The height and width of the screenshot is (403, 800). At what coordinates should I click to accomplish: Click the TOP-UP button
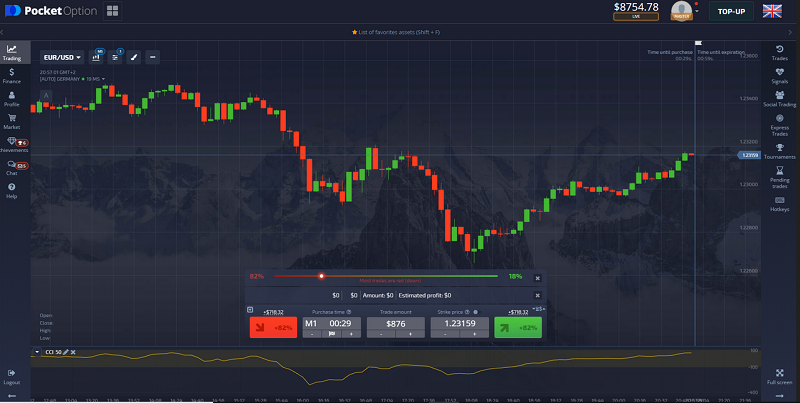click(x=731, y=11)
